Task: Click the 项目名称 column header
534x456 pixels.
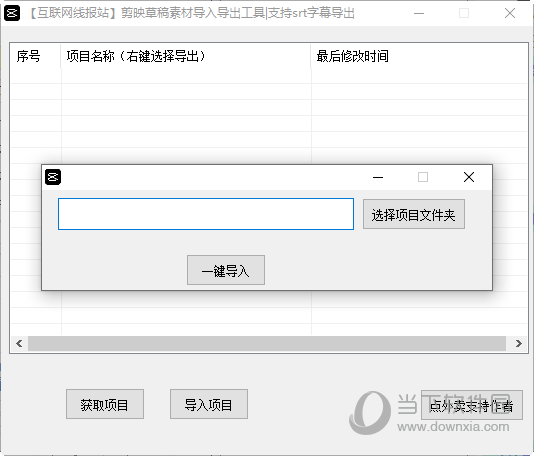Action: tap(186, 56)
